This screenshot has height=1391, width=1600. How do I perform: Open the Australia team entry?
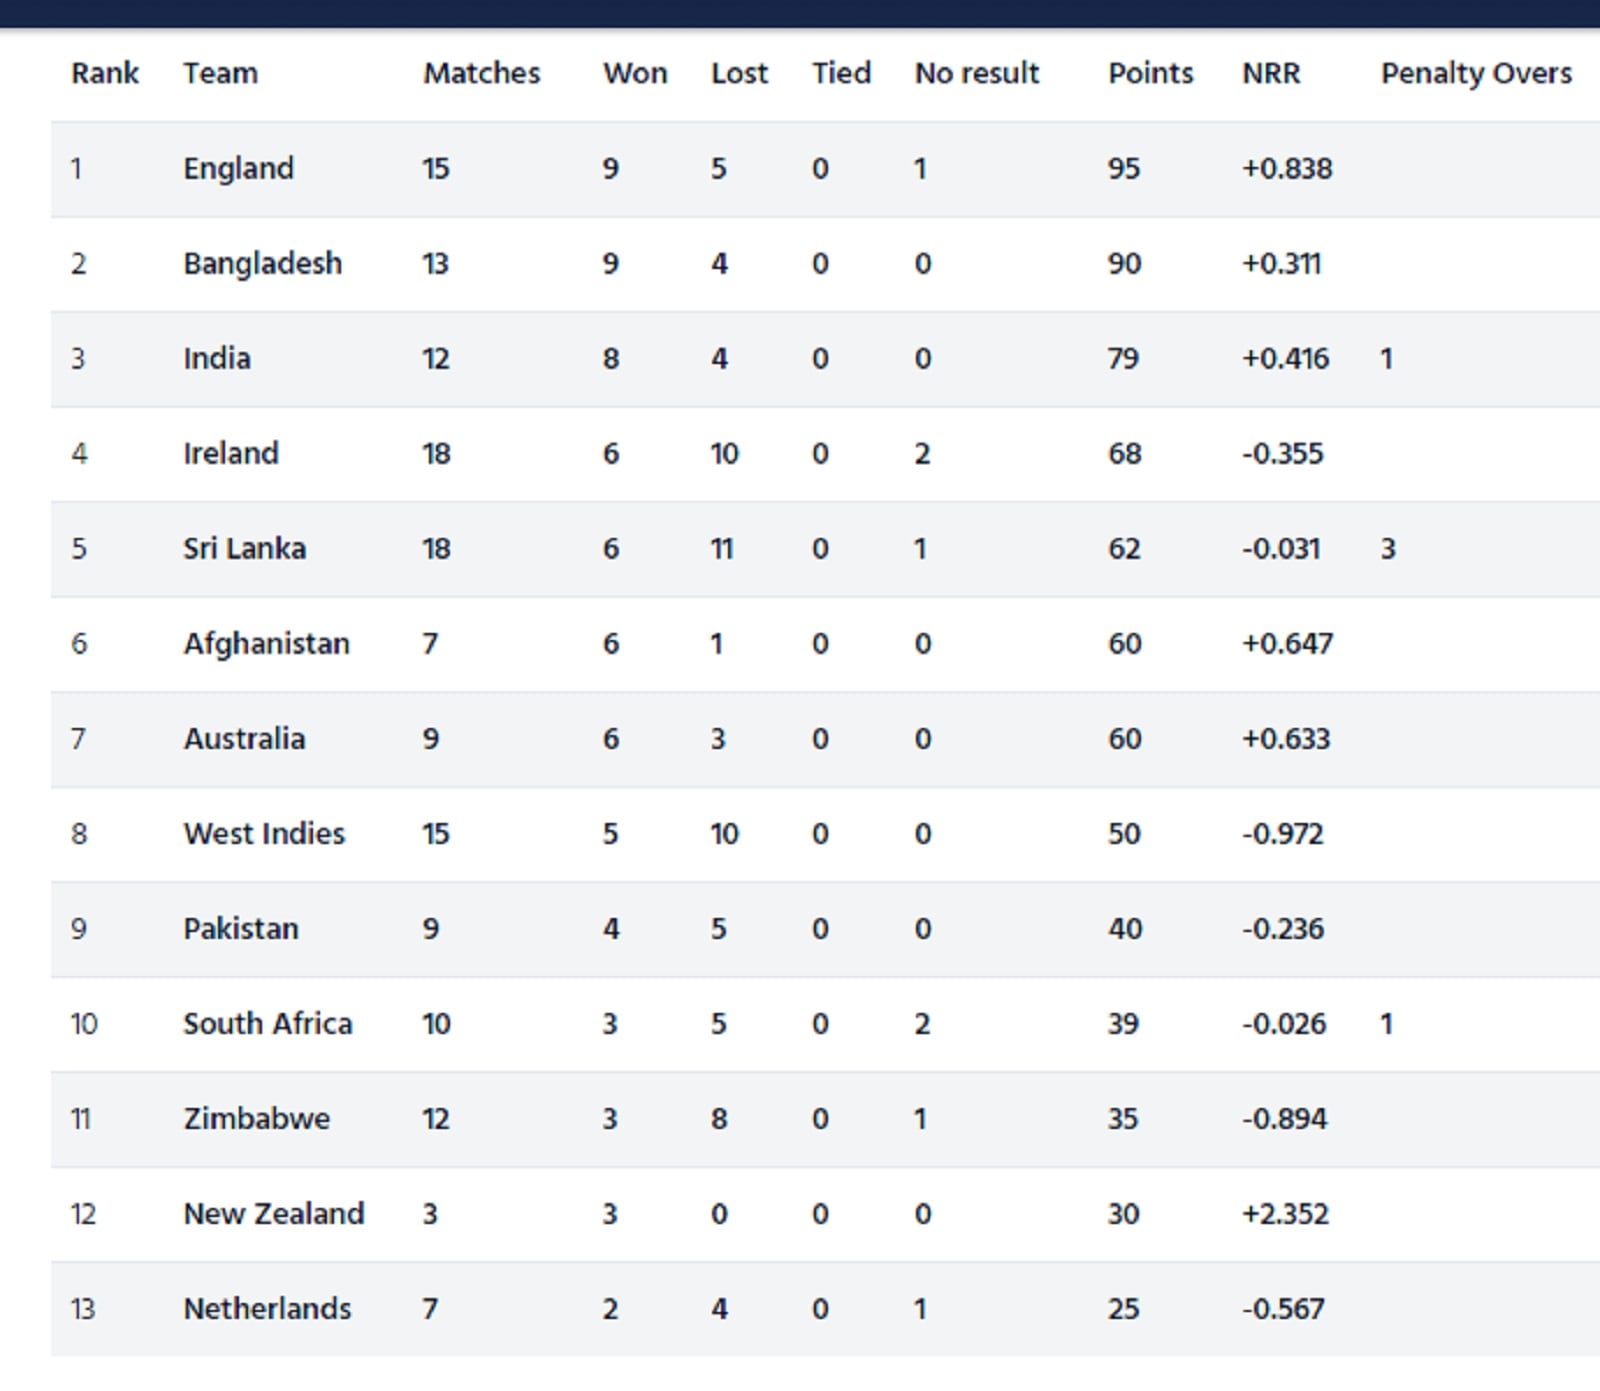[244, 738]
